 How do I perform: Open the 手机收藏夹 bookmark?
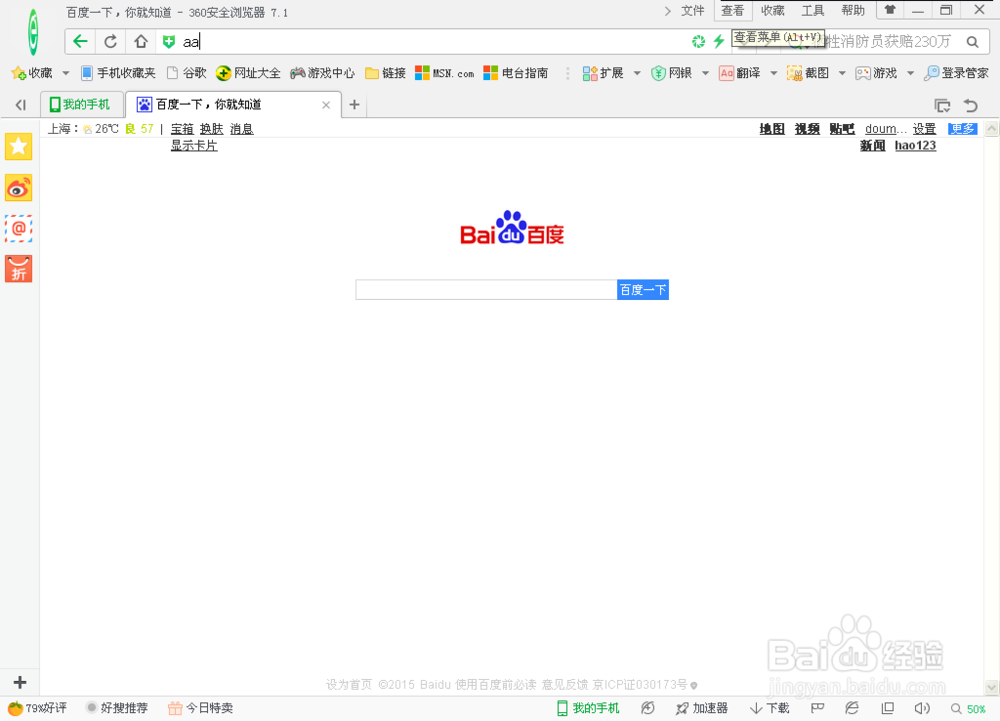point(119,73)
